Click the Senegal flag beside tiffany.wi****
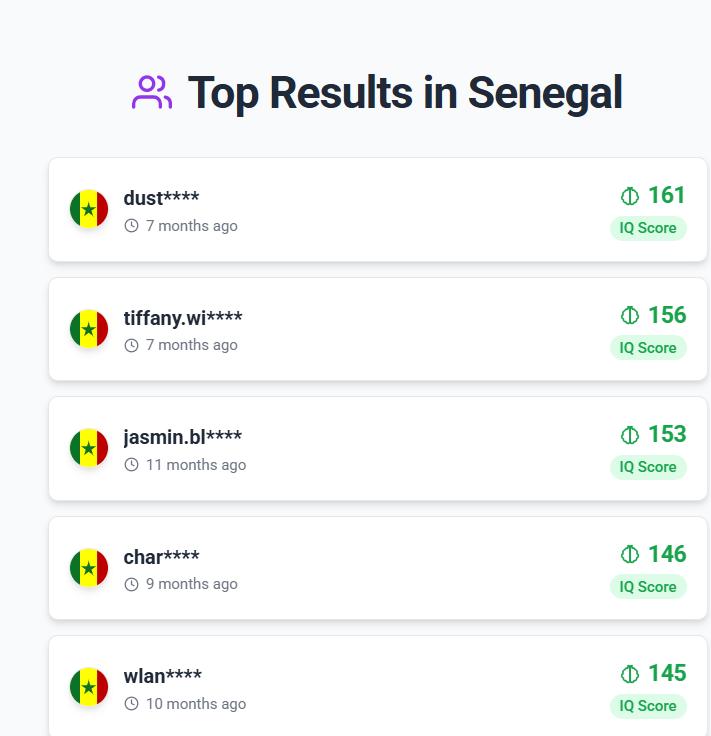 [x=89, y=329]
